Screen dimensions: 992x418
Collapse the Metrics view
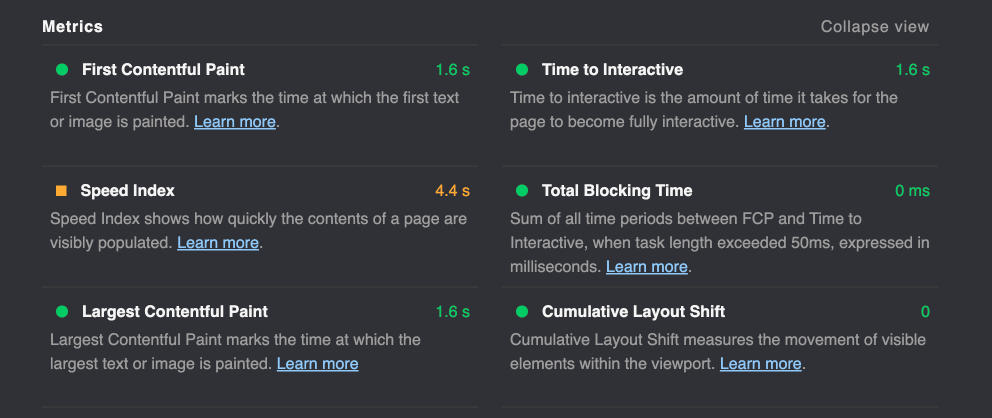pyautogui.click(x=874, y=27)
